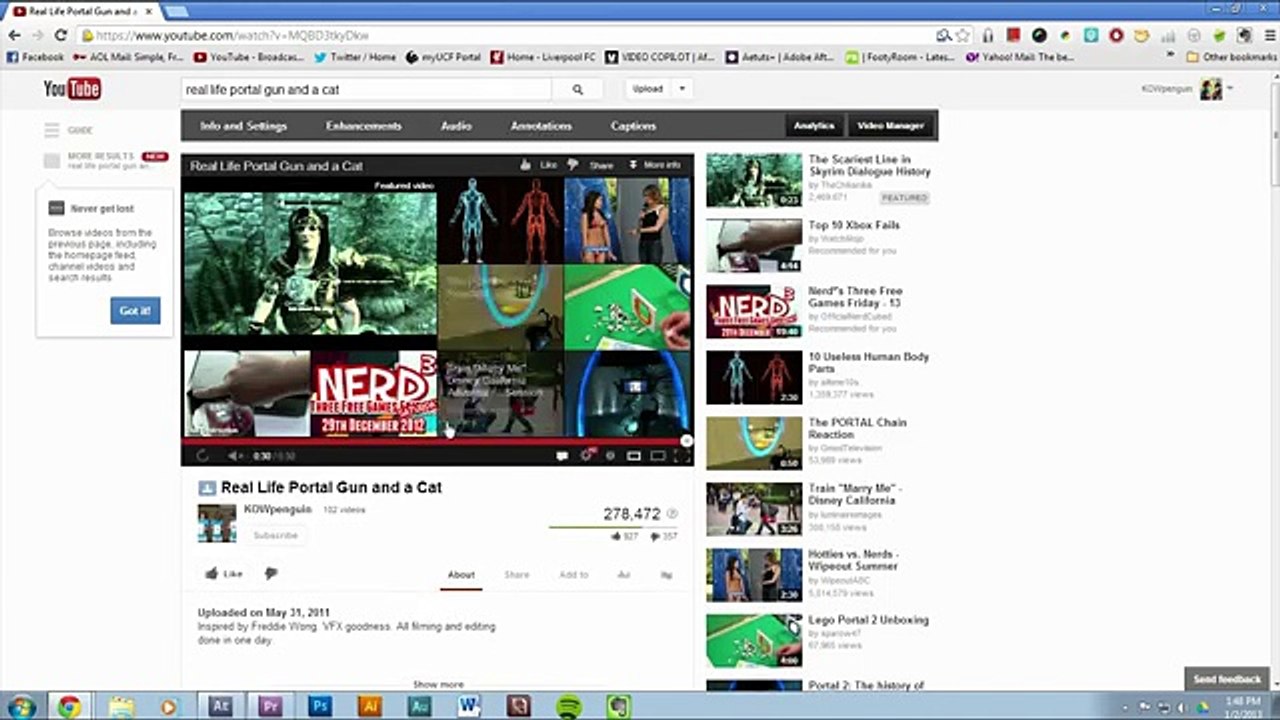Image resolution: width=1280 pixels, height=720 pixels.
Task: Click the Like button below the video
Action: click(x=224, y=574)
